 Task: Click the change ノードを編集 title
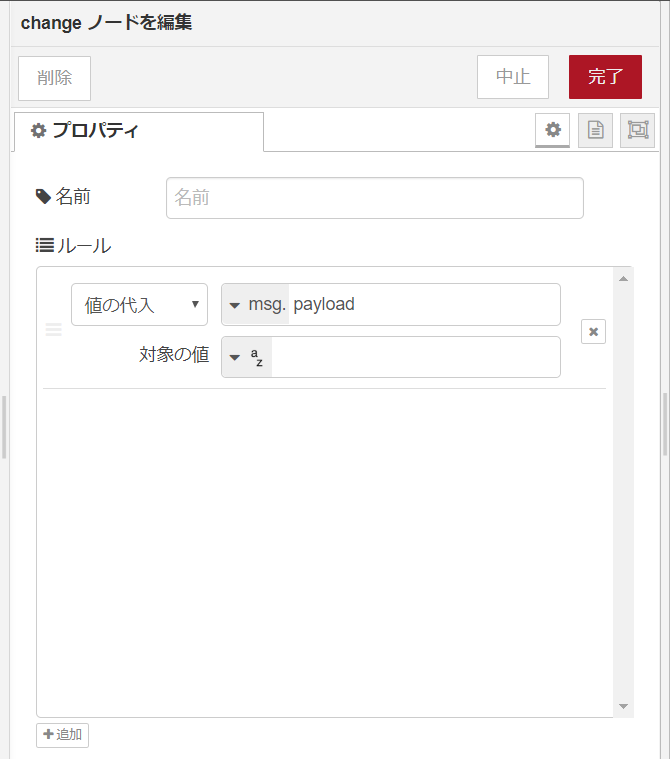pyautogui.click(x=107, y=23)
